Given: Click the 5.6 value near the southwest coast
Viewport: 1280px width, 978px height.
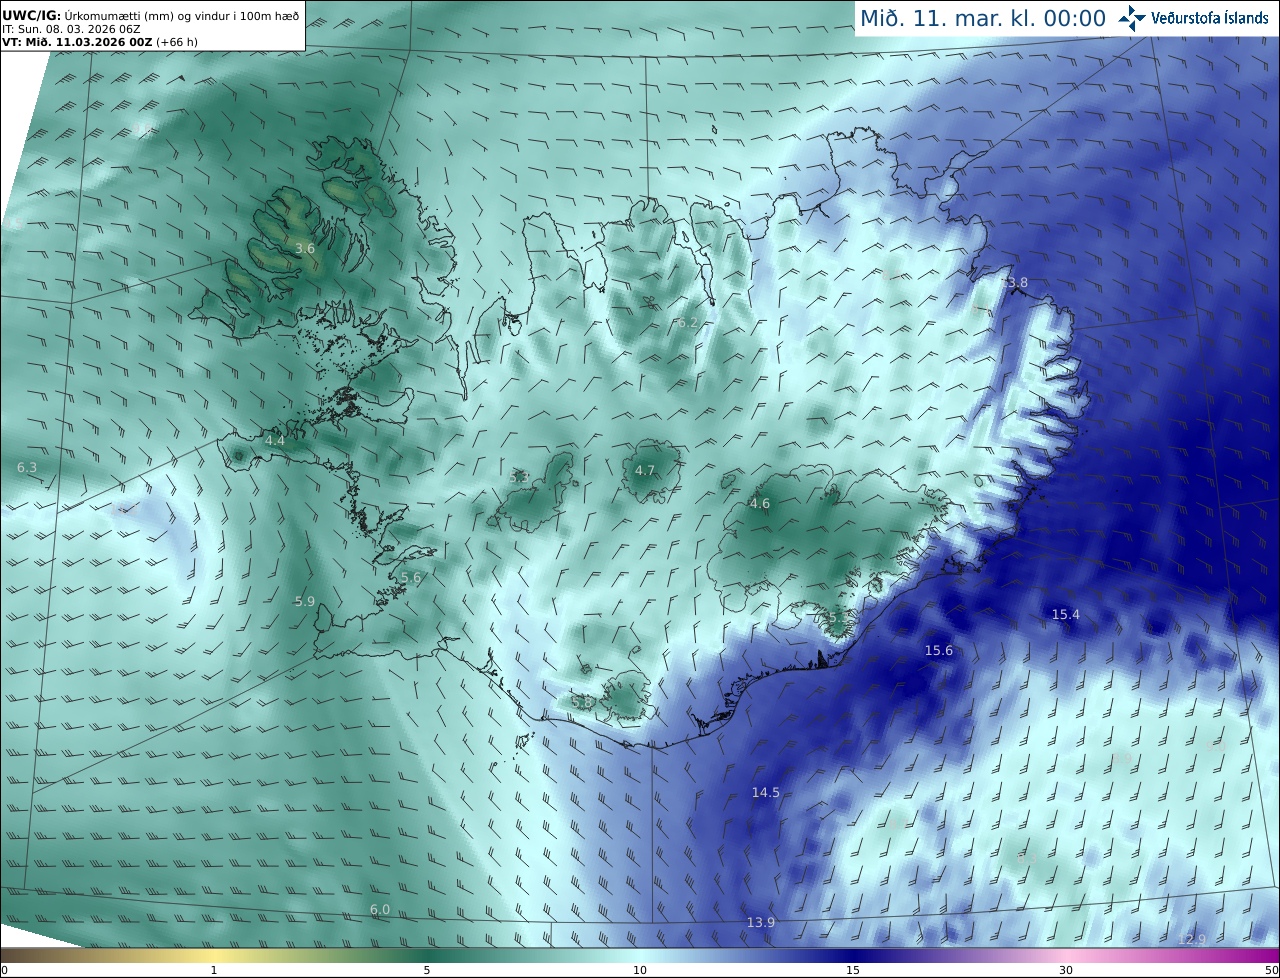Looking at the screenshot, I should tap(411, 578).
